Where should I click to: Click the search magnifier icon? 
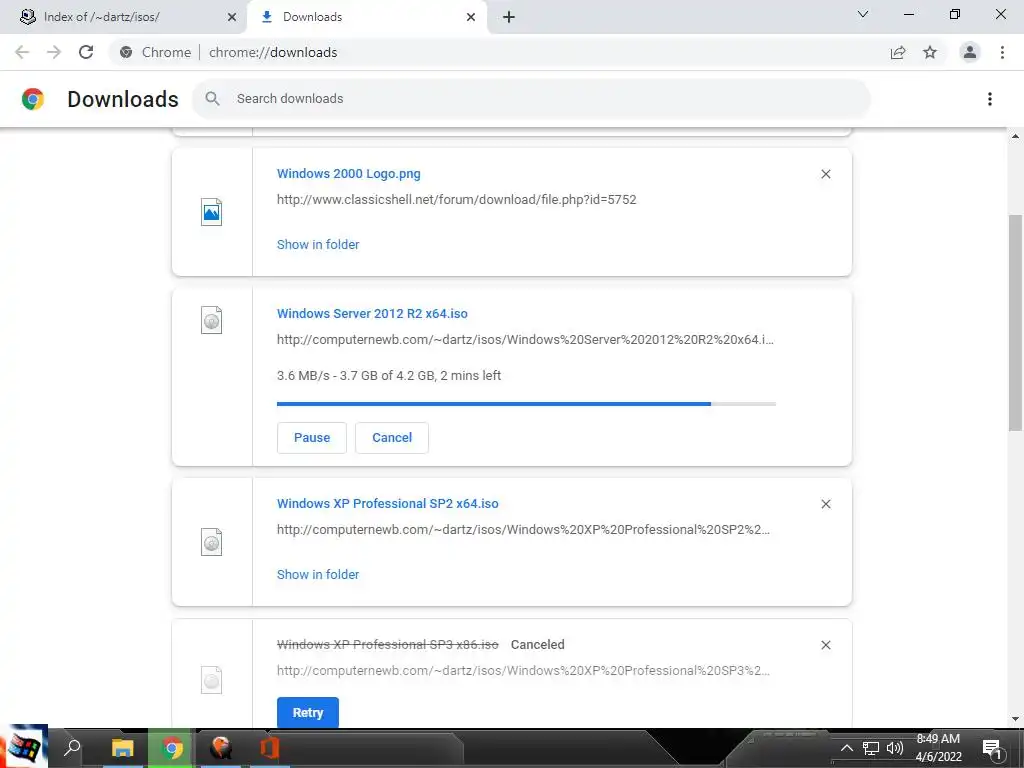coord(212,99)
